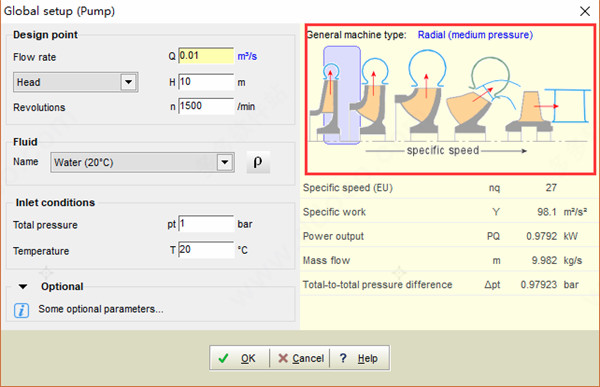Close the Global setup dialog
This screenshot has width=600, height=387.
click(x=585, y=11)
